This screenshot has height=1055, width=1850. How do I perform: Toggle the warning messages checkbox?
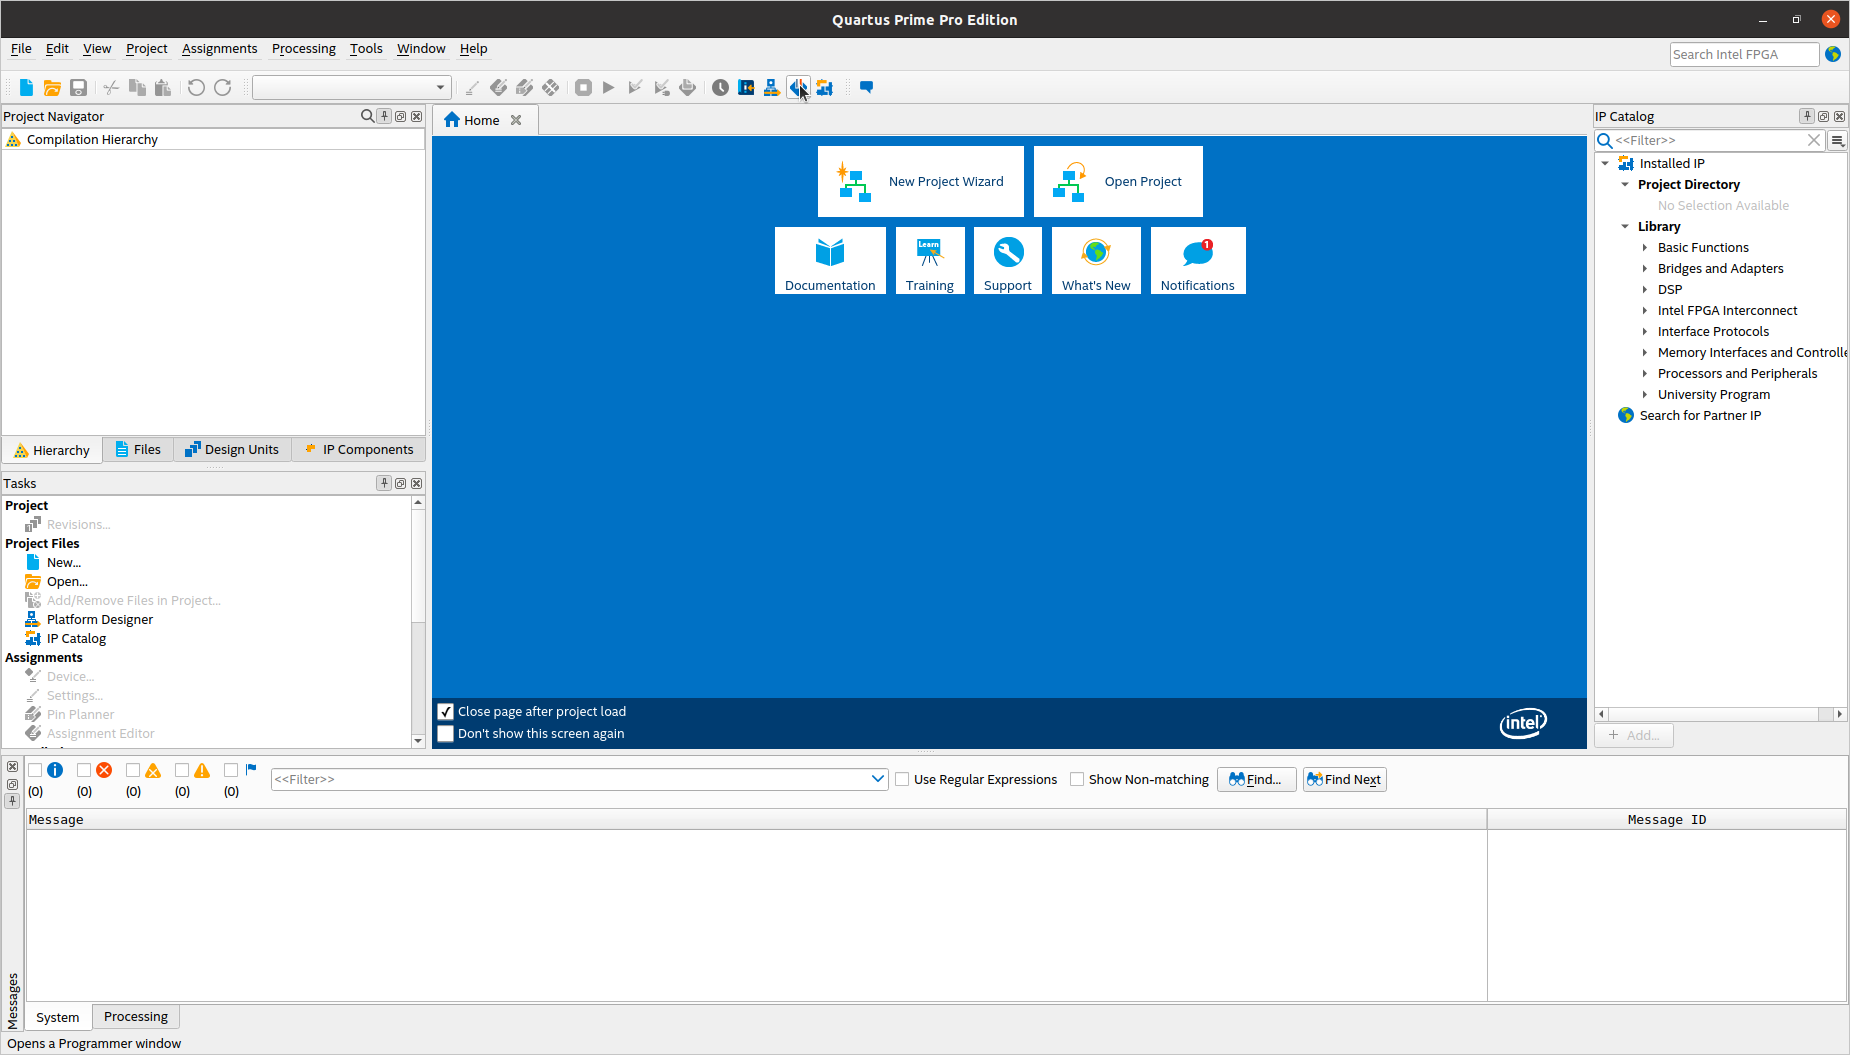tap(182, 770)
